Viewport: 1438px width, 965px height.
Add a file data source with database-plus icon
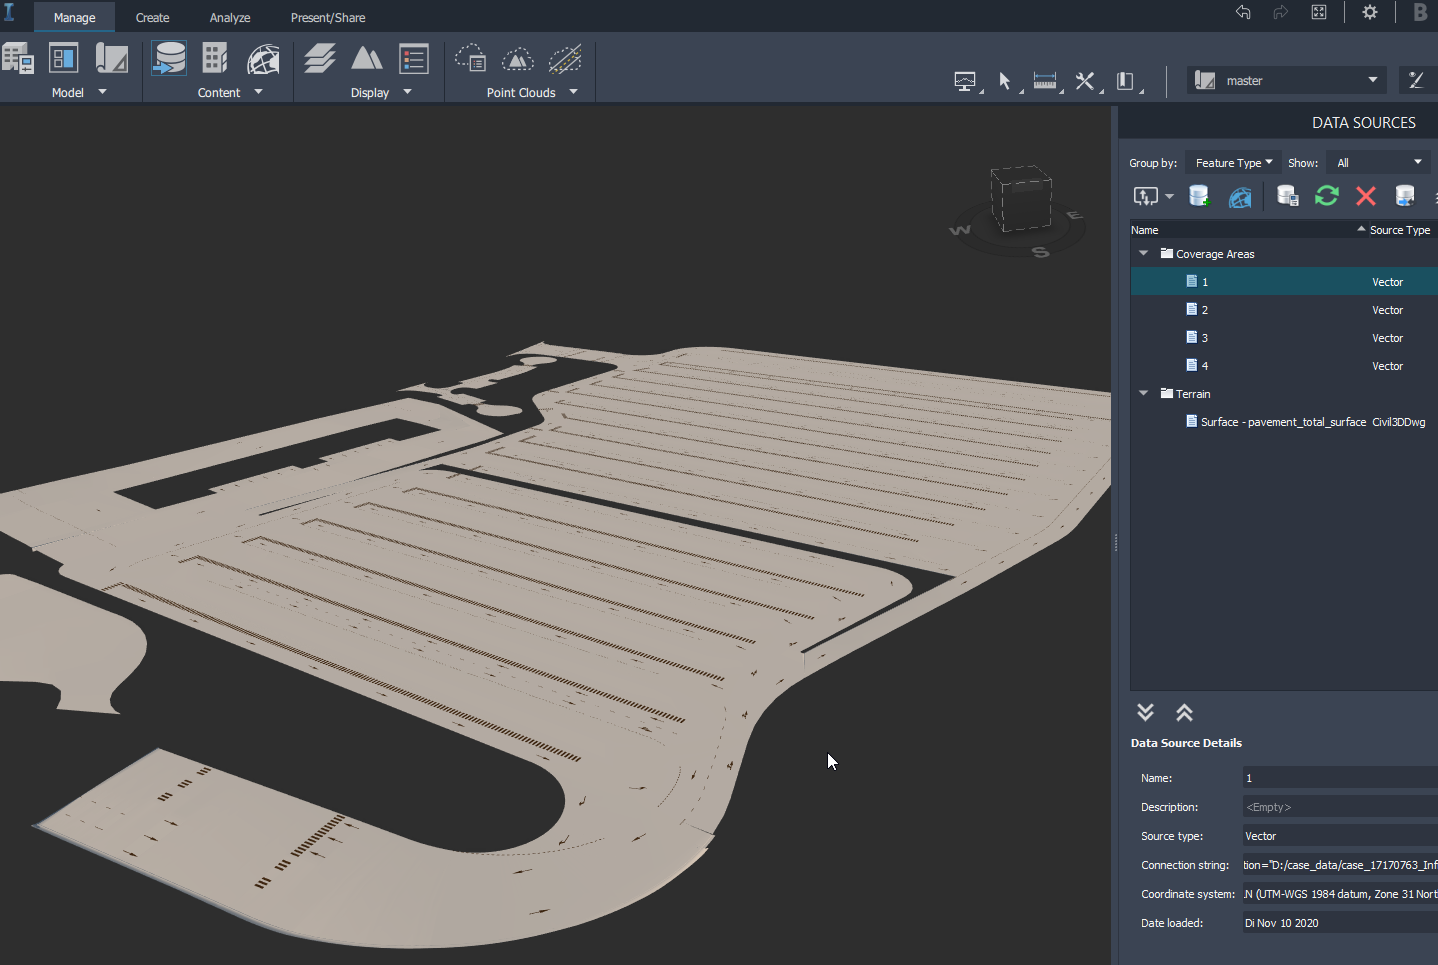(x=1199, y=196)
